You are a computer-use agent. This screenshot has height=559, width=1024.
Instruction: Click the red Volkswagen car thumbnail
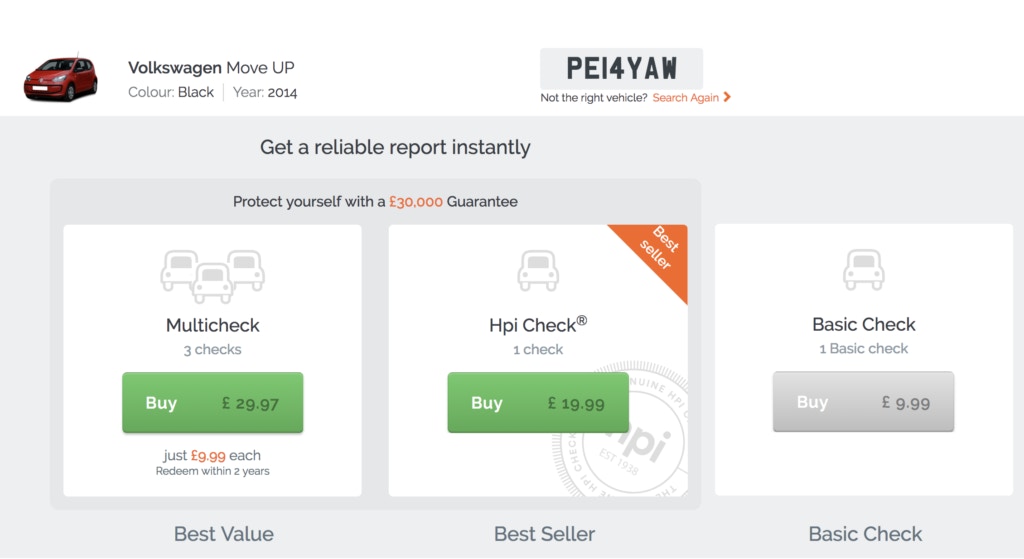pos(60,79)
